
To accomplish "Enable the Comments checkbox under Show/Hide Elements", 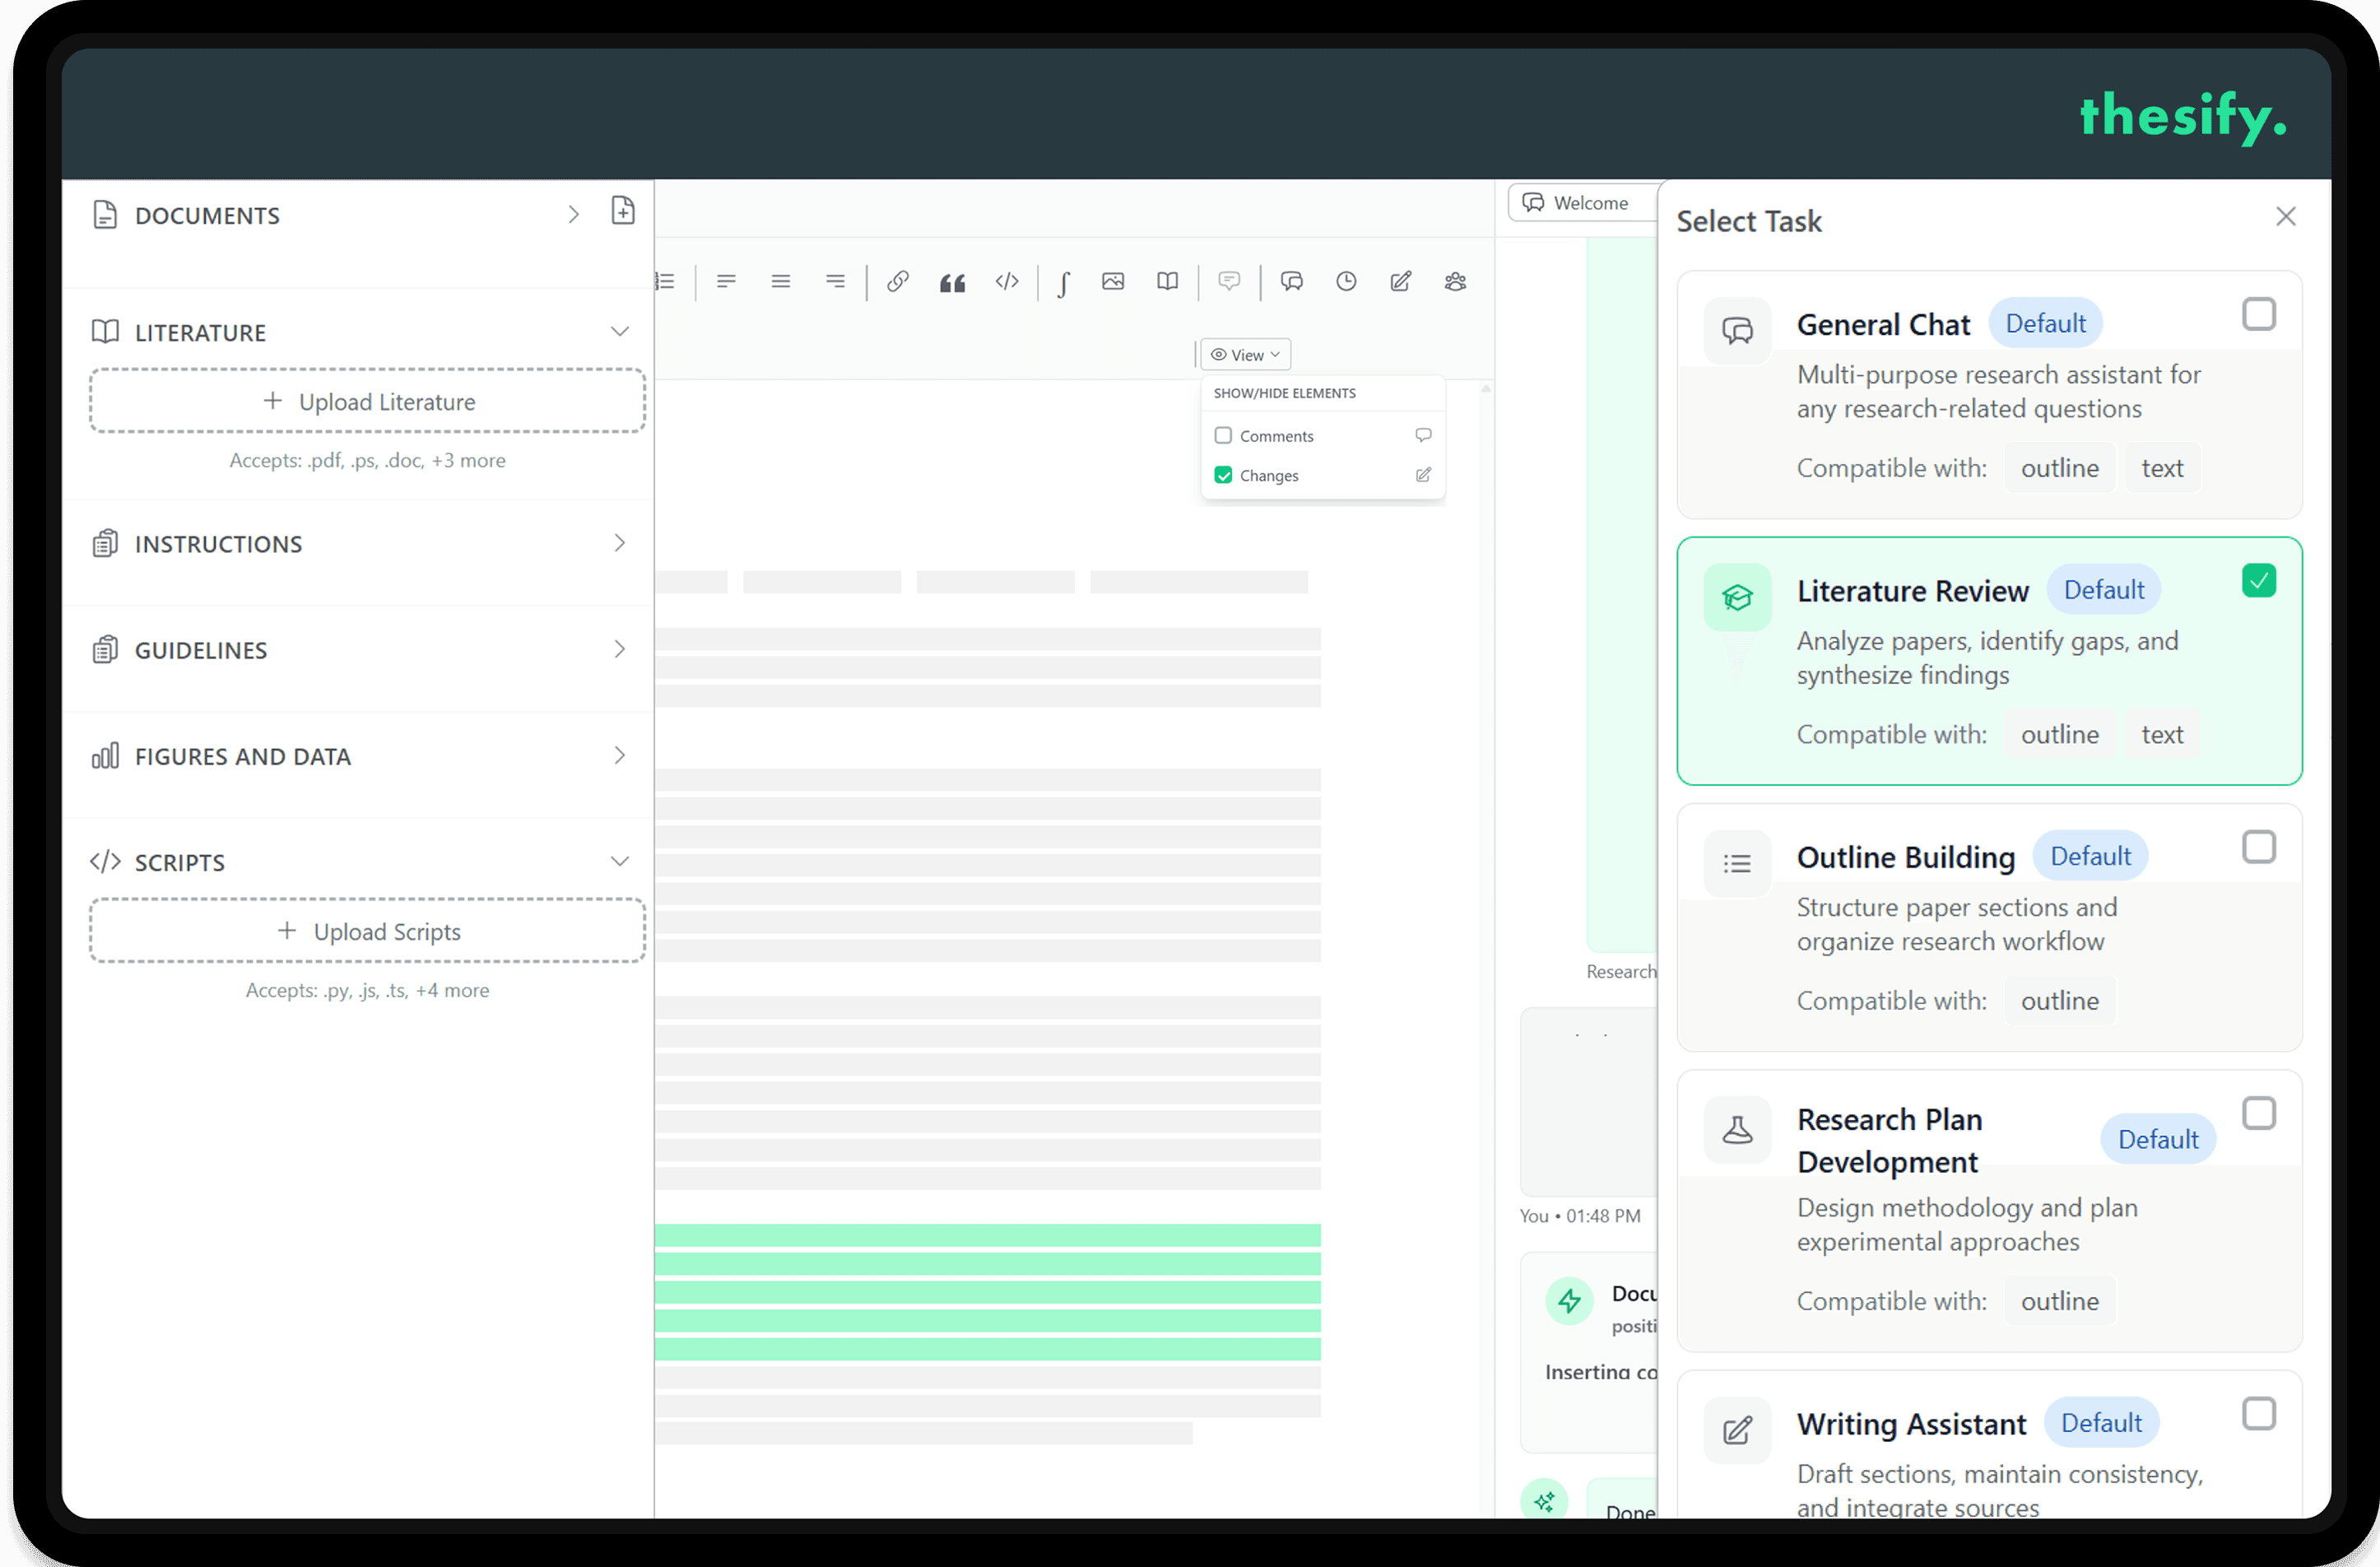I will 1222,435.
